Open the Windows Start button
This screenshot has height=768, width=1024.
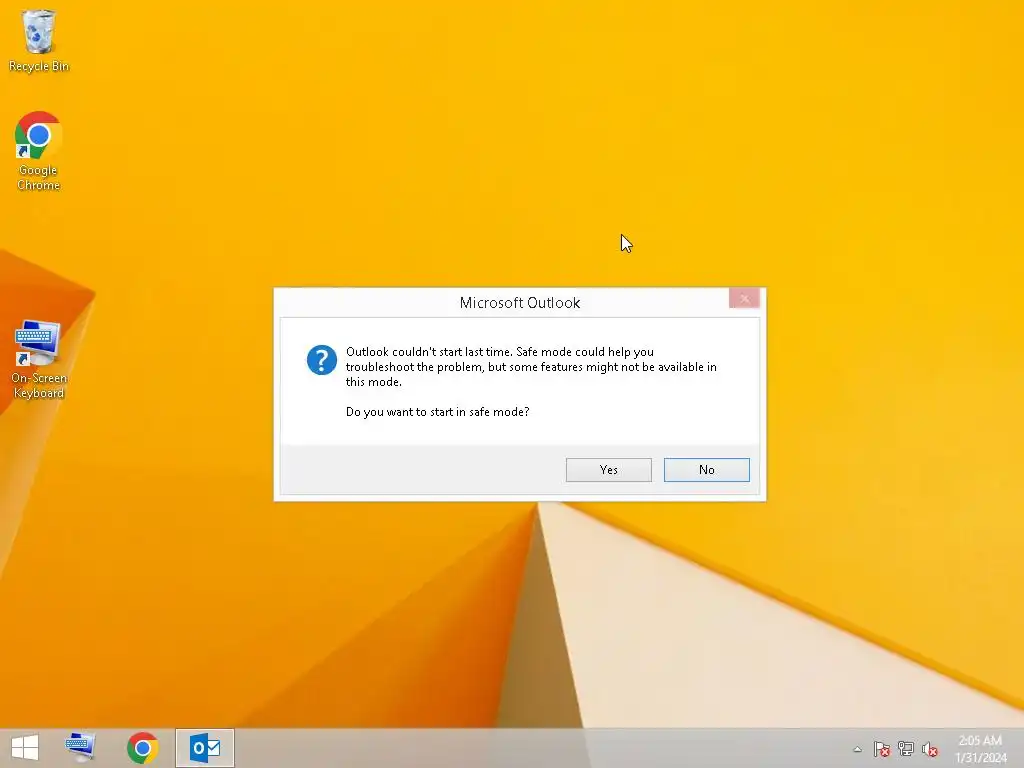(x=25, y=748)
